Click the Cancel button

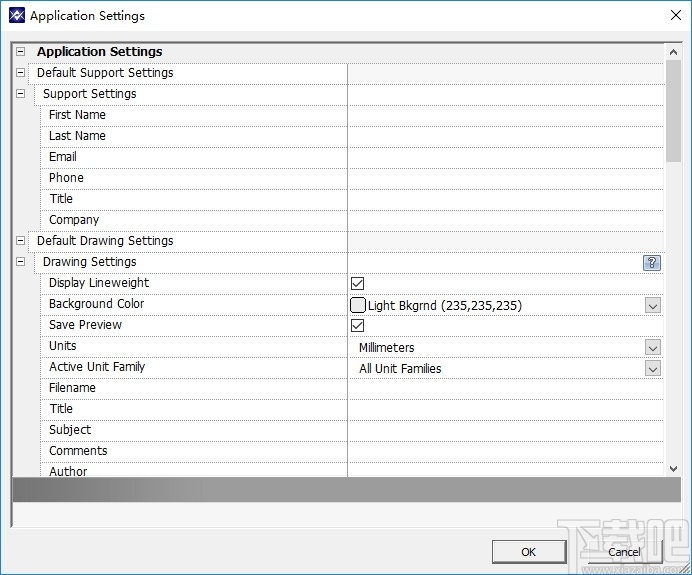(x=624, y=552)
